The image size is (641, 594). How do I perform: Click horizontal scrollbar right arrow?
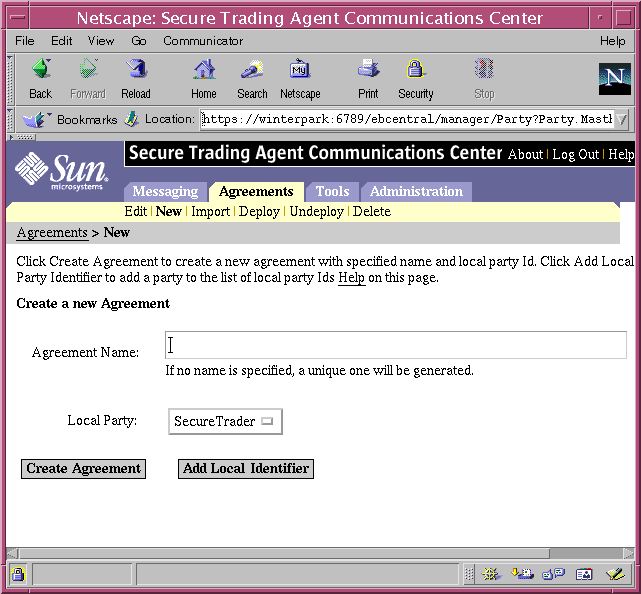coord(629,554)
